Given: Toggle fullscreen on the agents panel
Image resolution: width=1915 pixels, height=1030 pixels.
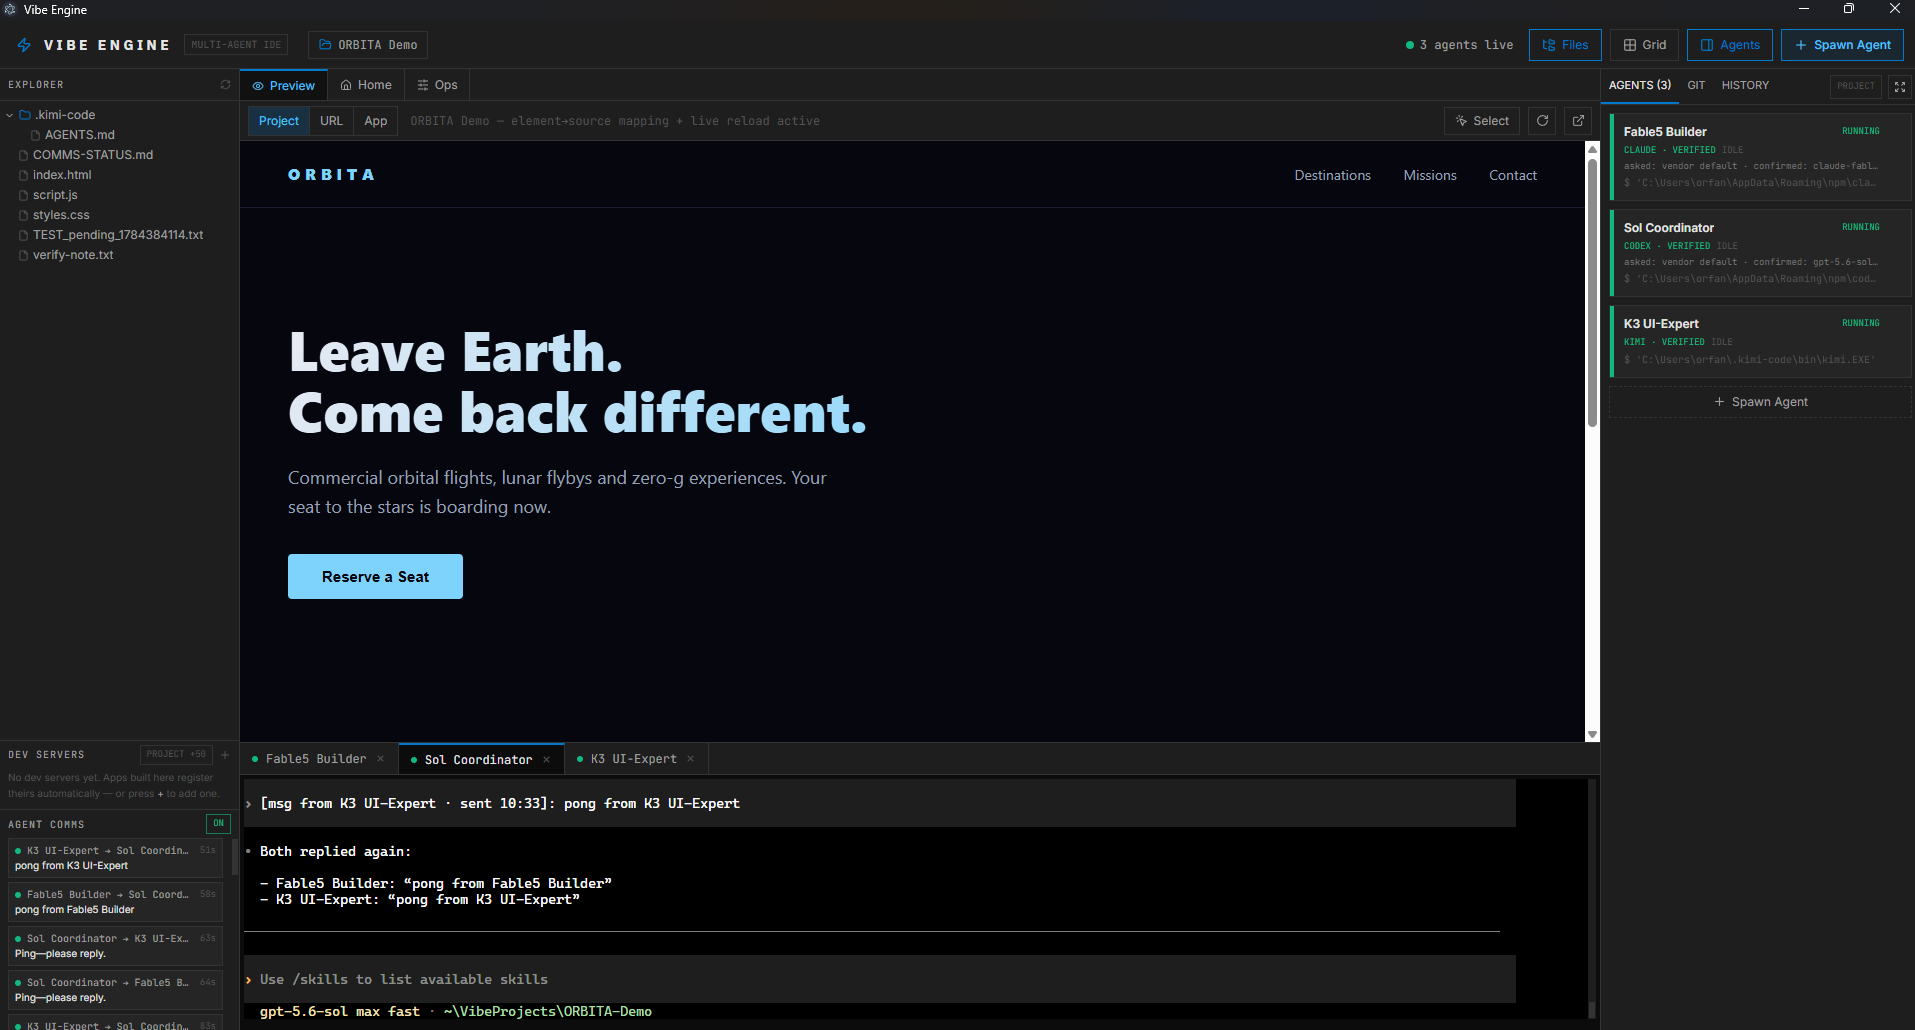Looking at the screenshot, I should tap(1900, 86).
